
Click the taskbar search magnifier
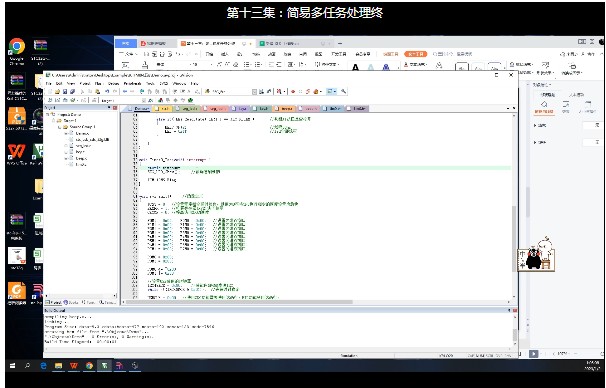coord(27,365)
